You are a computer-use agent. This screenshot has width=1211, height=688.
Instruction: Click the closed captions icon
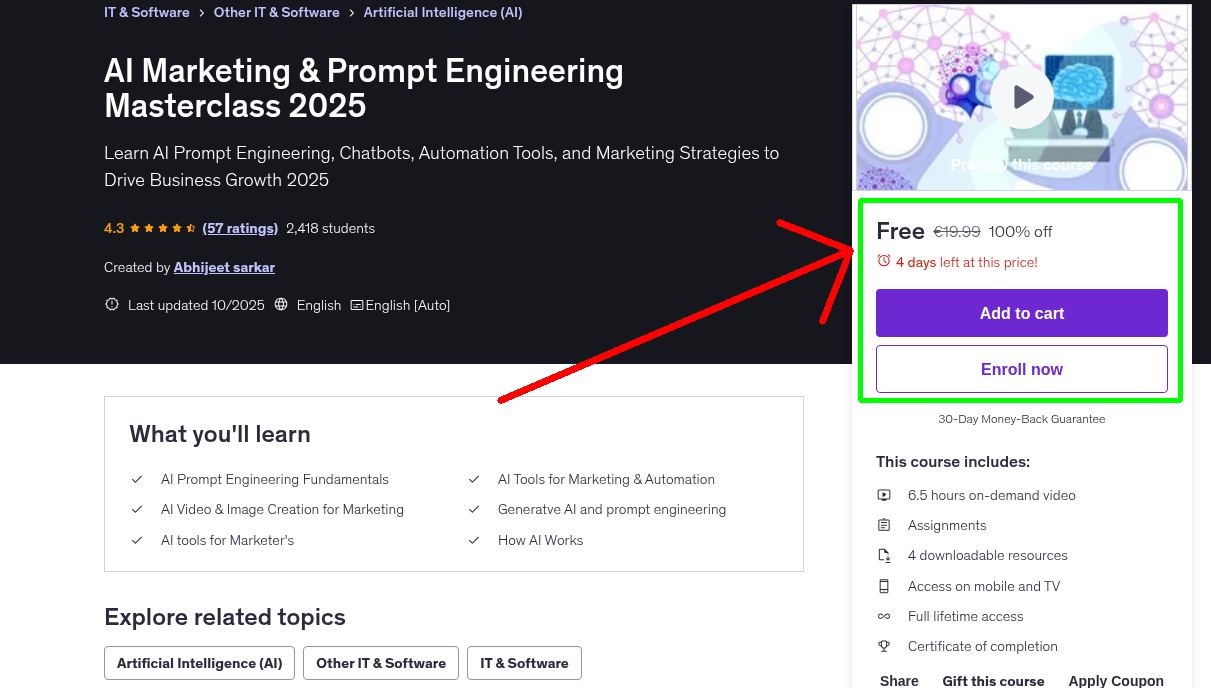pyautogui.click(x=357, y=305)
